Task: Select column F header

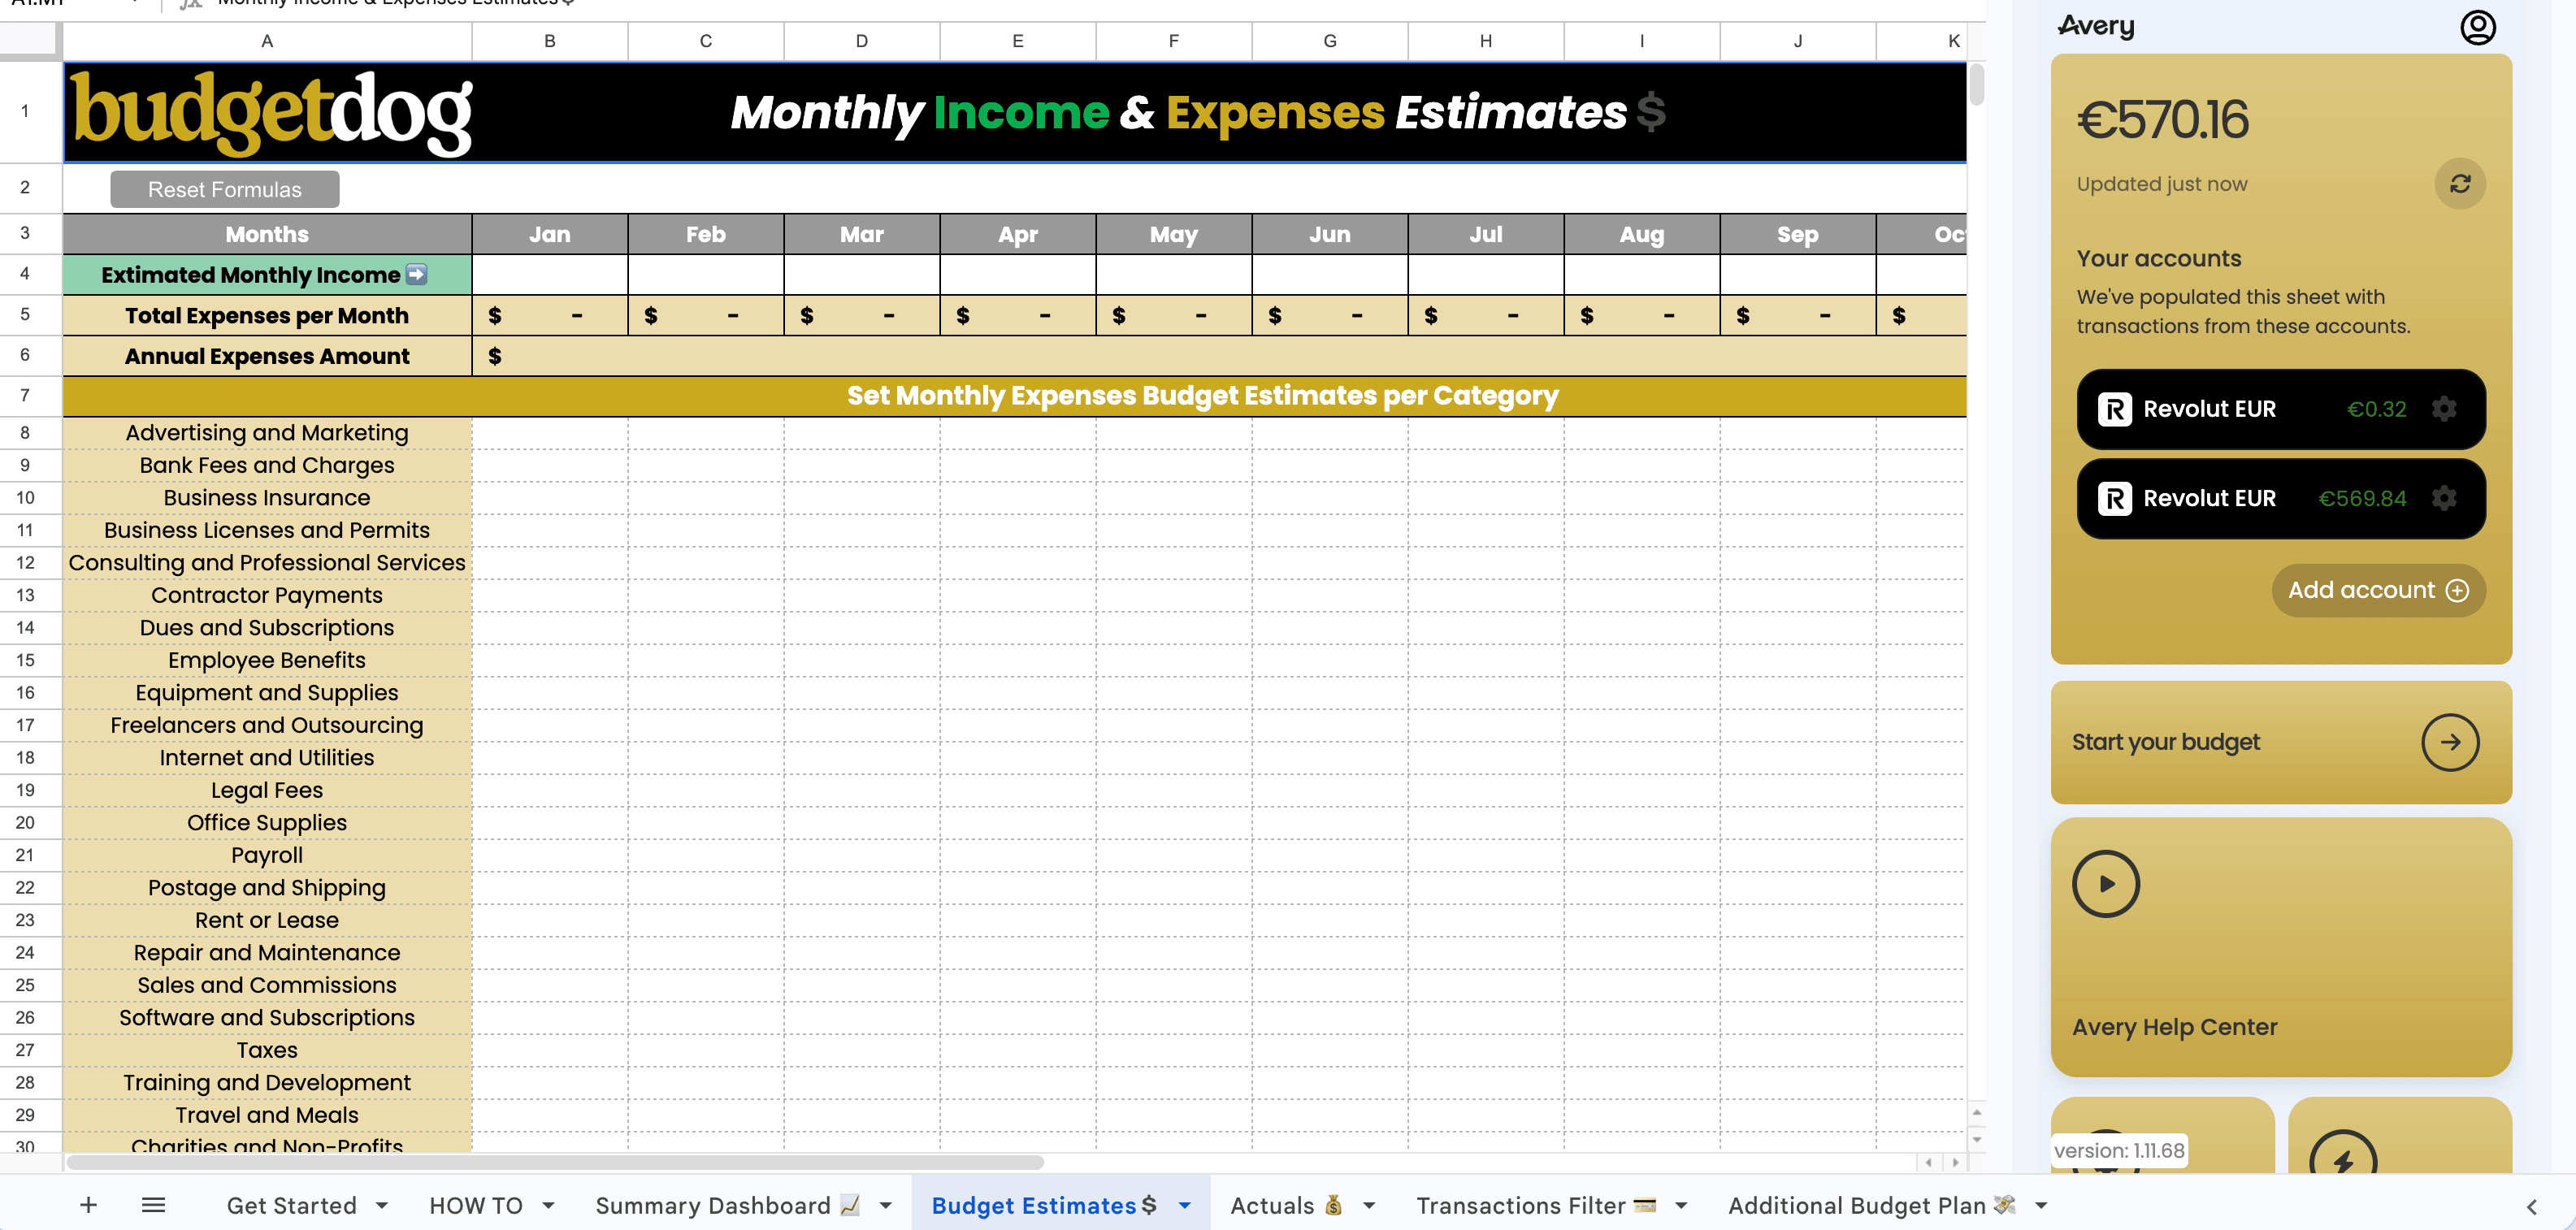Action: coord(1173,41)
